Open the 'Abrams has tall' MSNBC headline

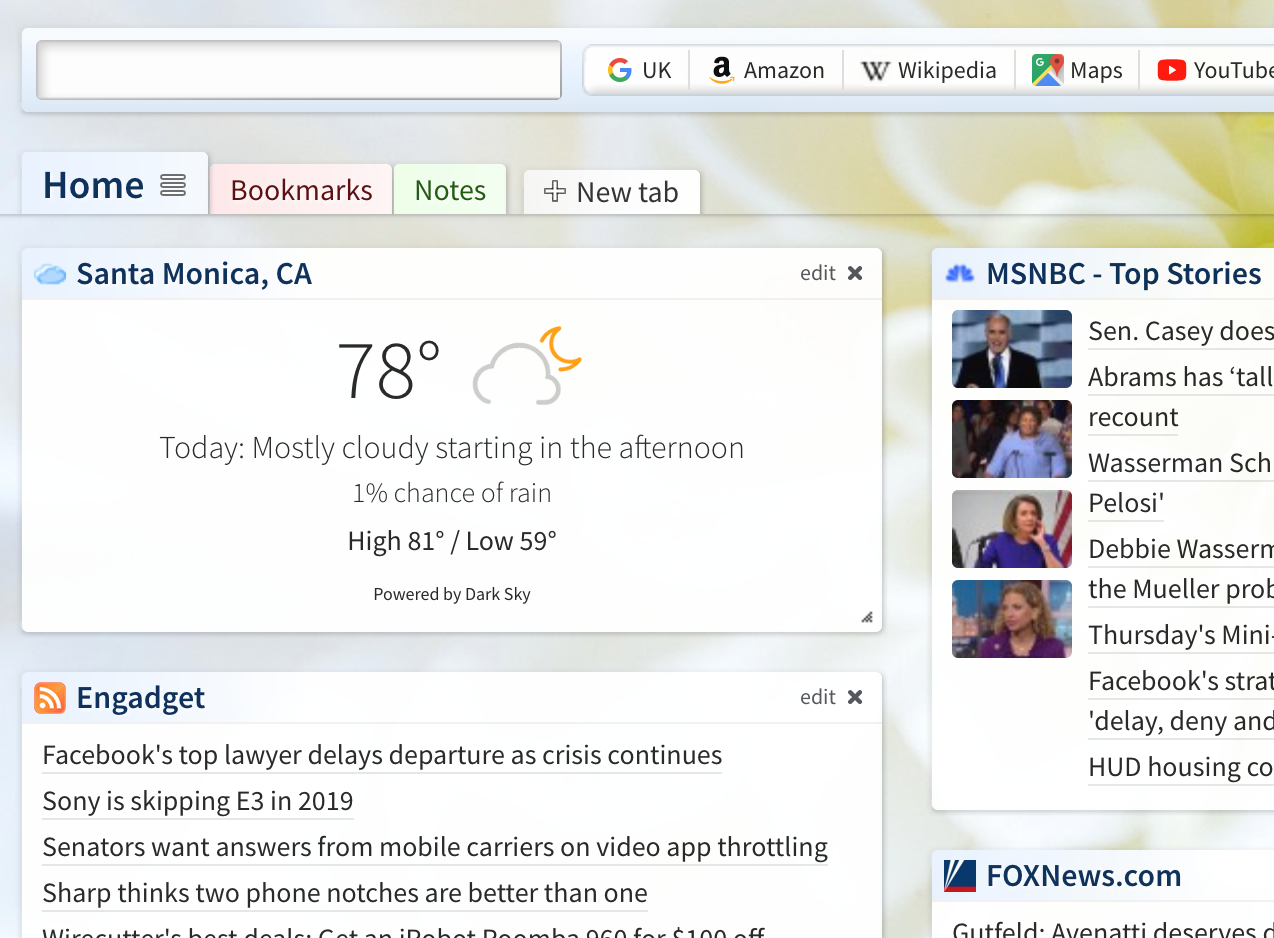1181,397
